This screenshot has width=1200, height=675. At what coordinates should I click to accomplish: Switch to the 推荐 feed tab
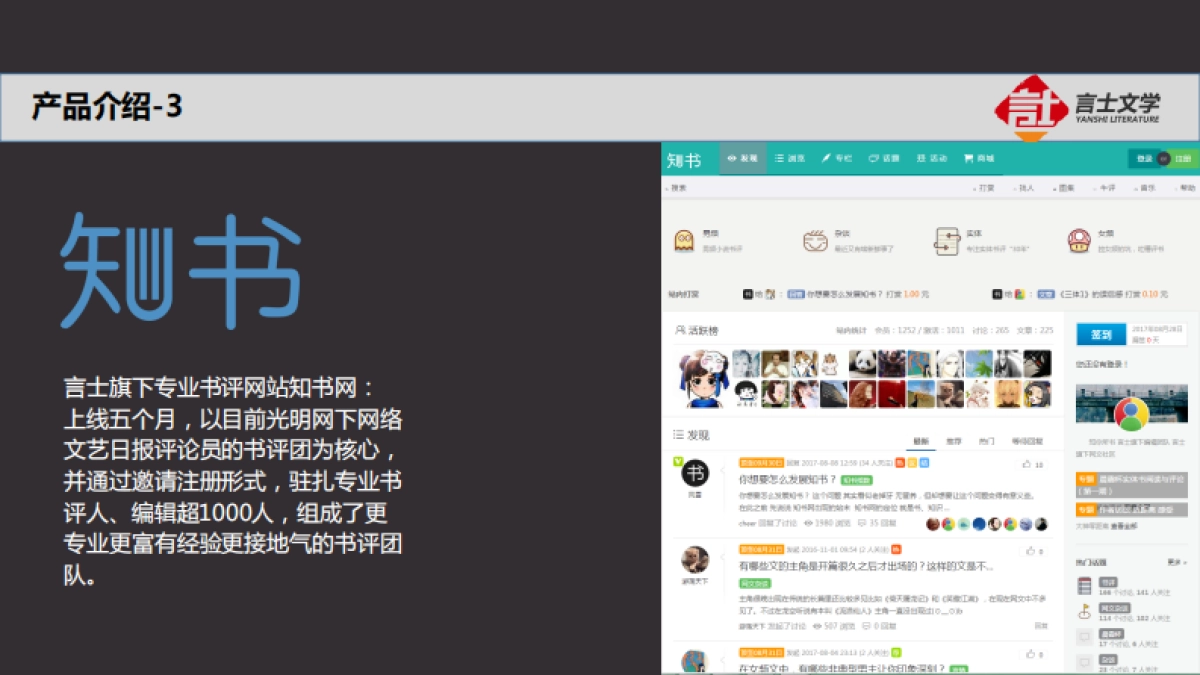[x=954, y=441]
